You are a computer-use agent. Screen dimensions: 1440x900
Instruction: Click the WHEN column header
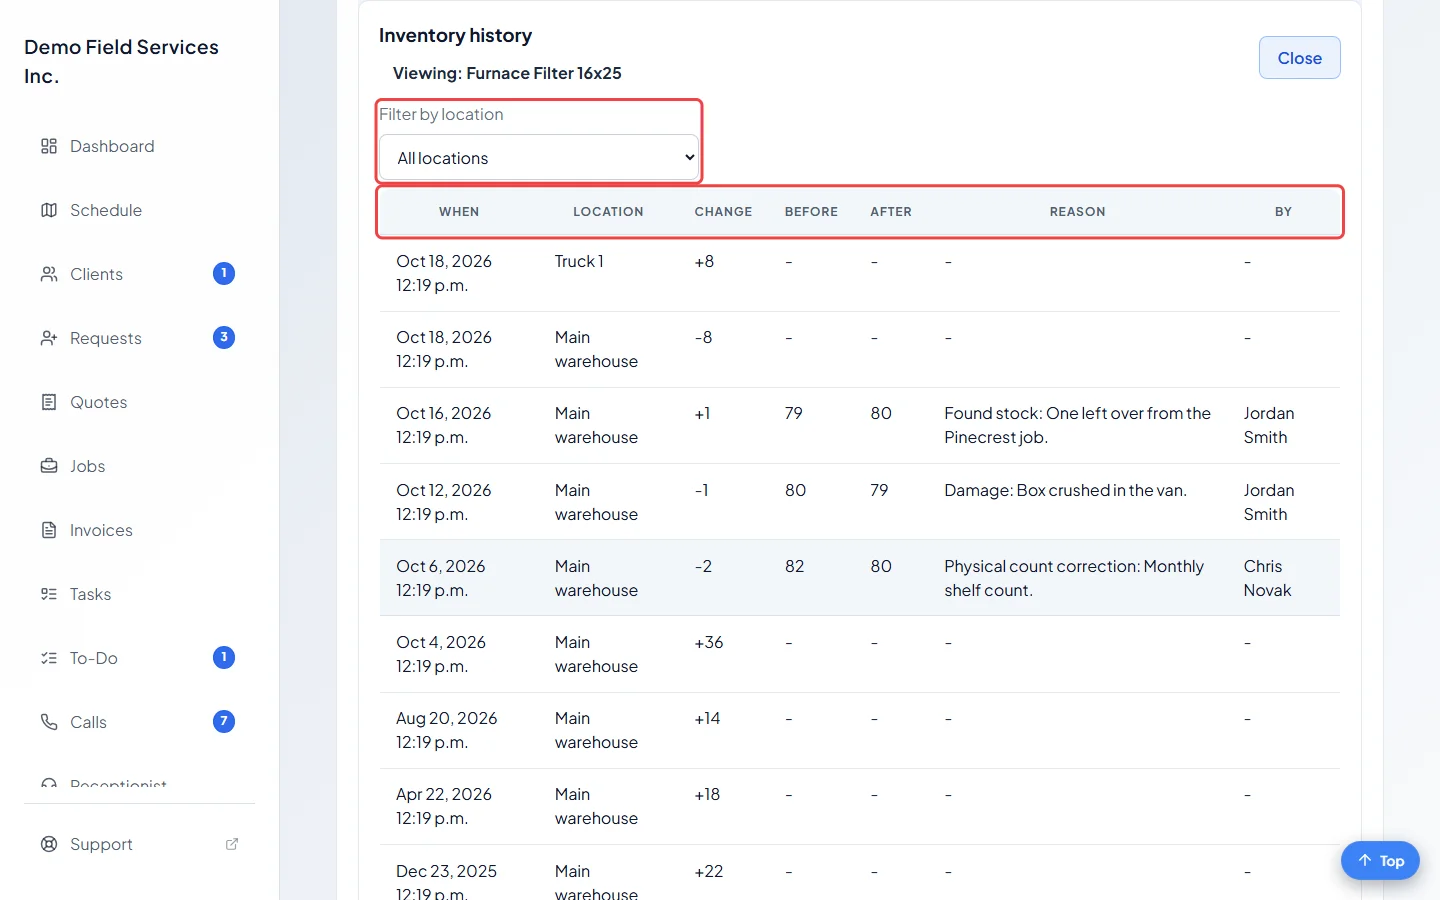click(459, 212)
